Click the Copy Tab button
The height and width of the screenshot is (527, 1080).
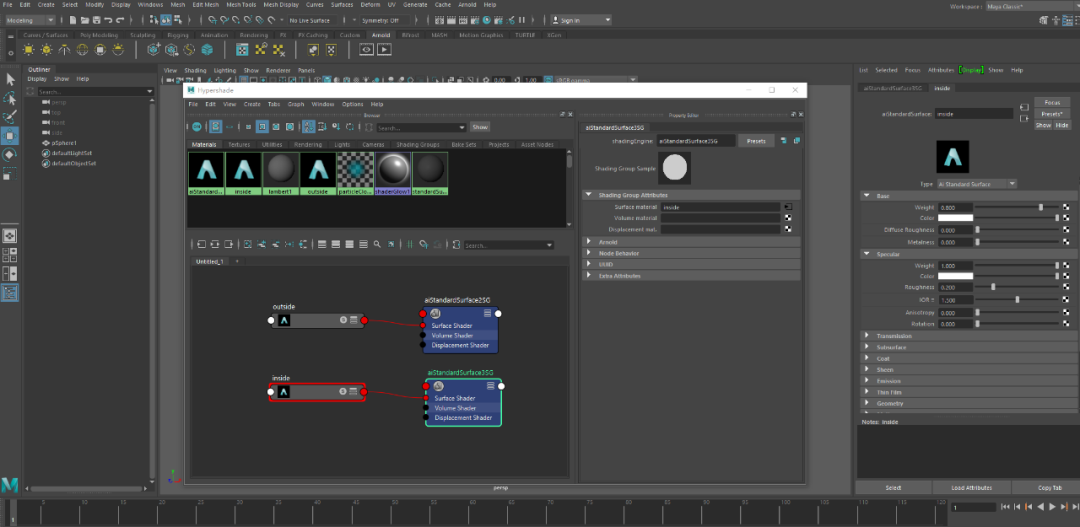(1049, 487)
